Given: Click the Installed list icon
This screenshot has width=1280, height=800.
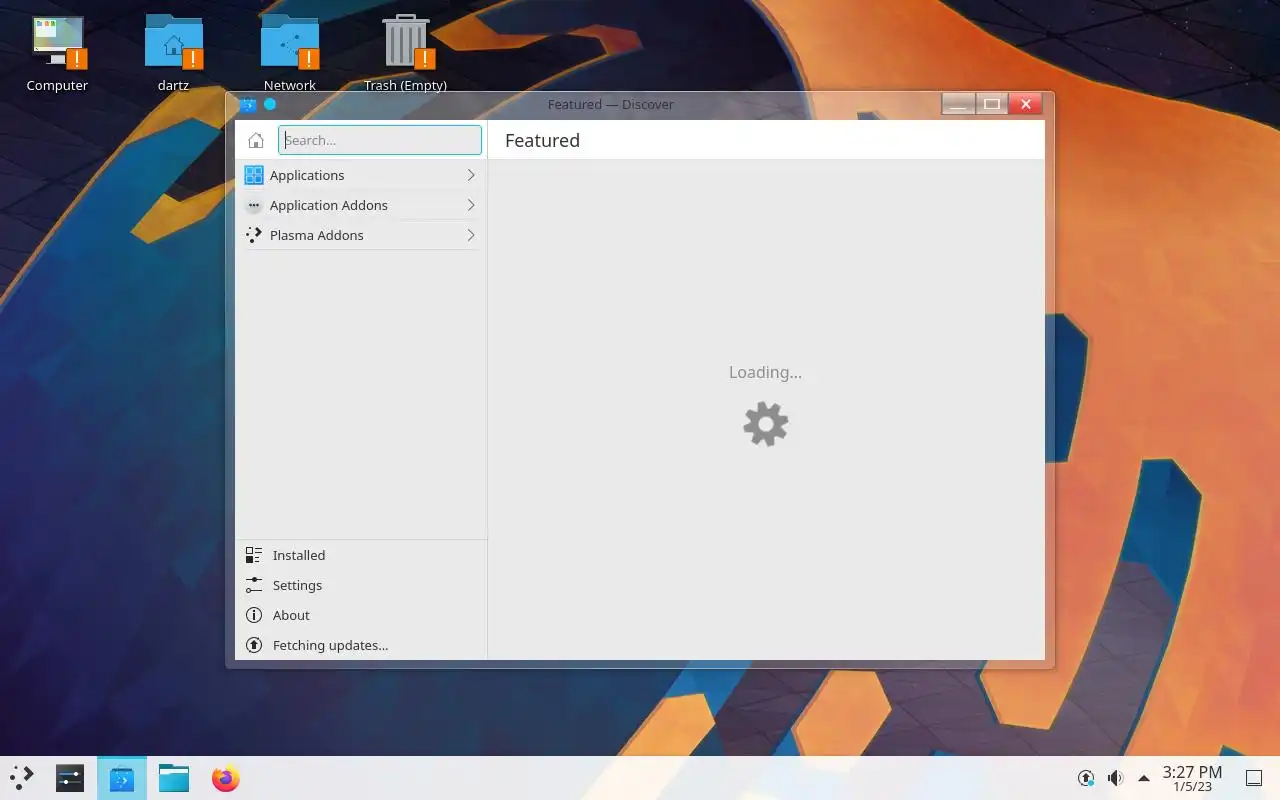Looking at the screenshot, I should pyautogui.click(x=254, y=555).
